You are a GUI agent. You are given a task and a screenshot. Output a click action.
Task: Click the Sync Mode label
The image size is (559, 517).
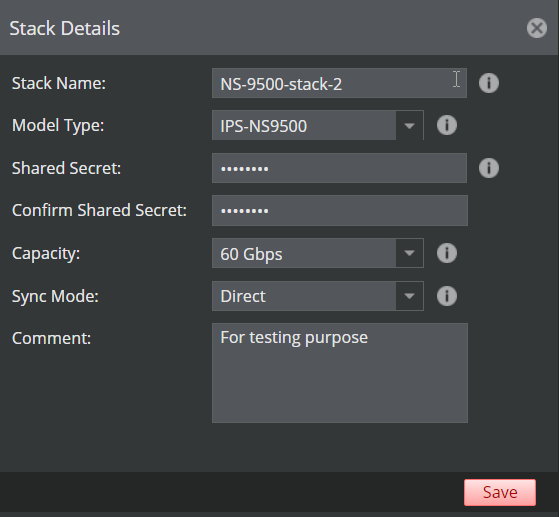click(x=55, y=296)
